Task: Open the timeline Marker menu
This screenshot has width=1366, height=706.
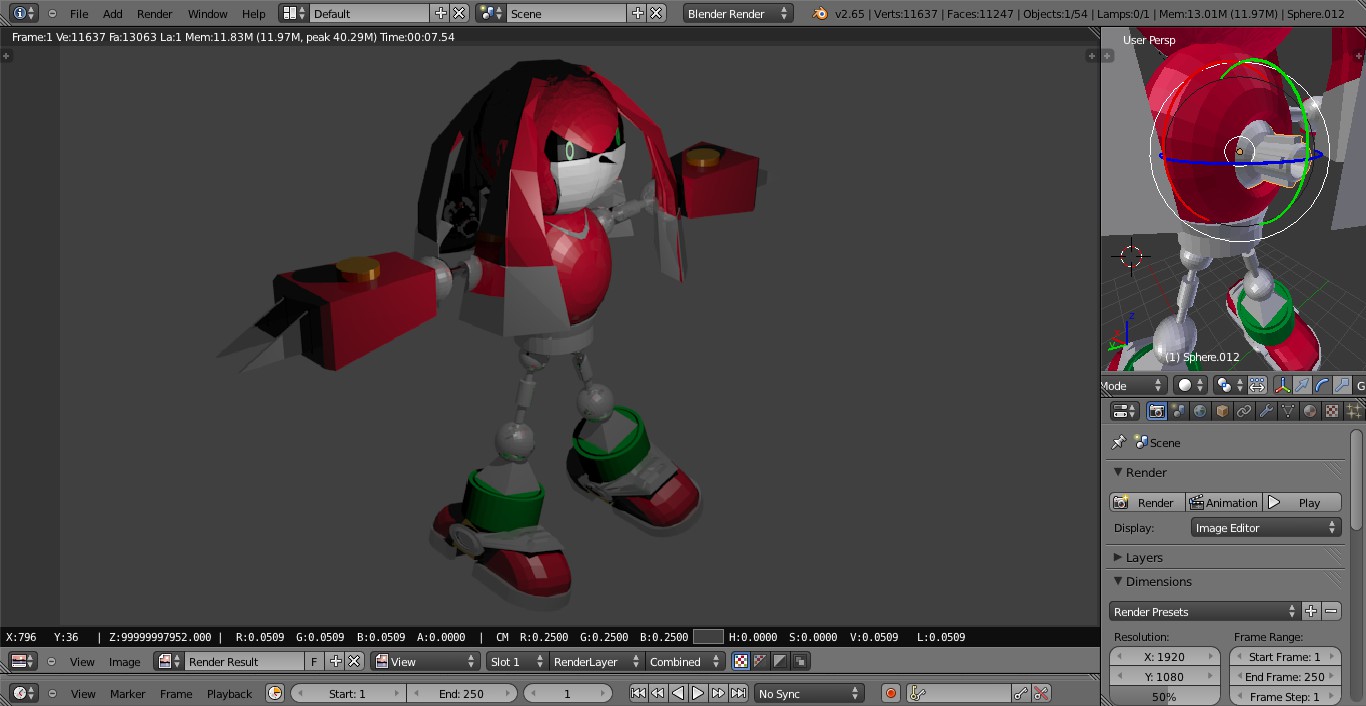Action: tap(128, 693)
